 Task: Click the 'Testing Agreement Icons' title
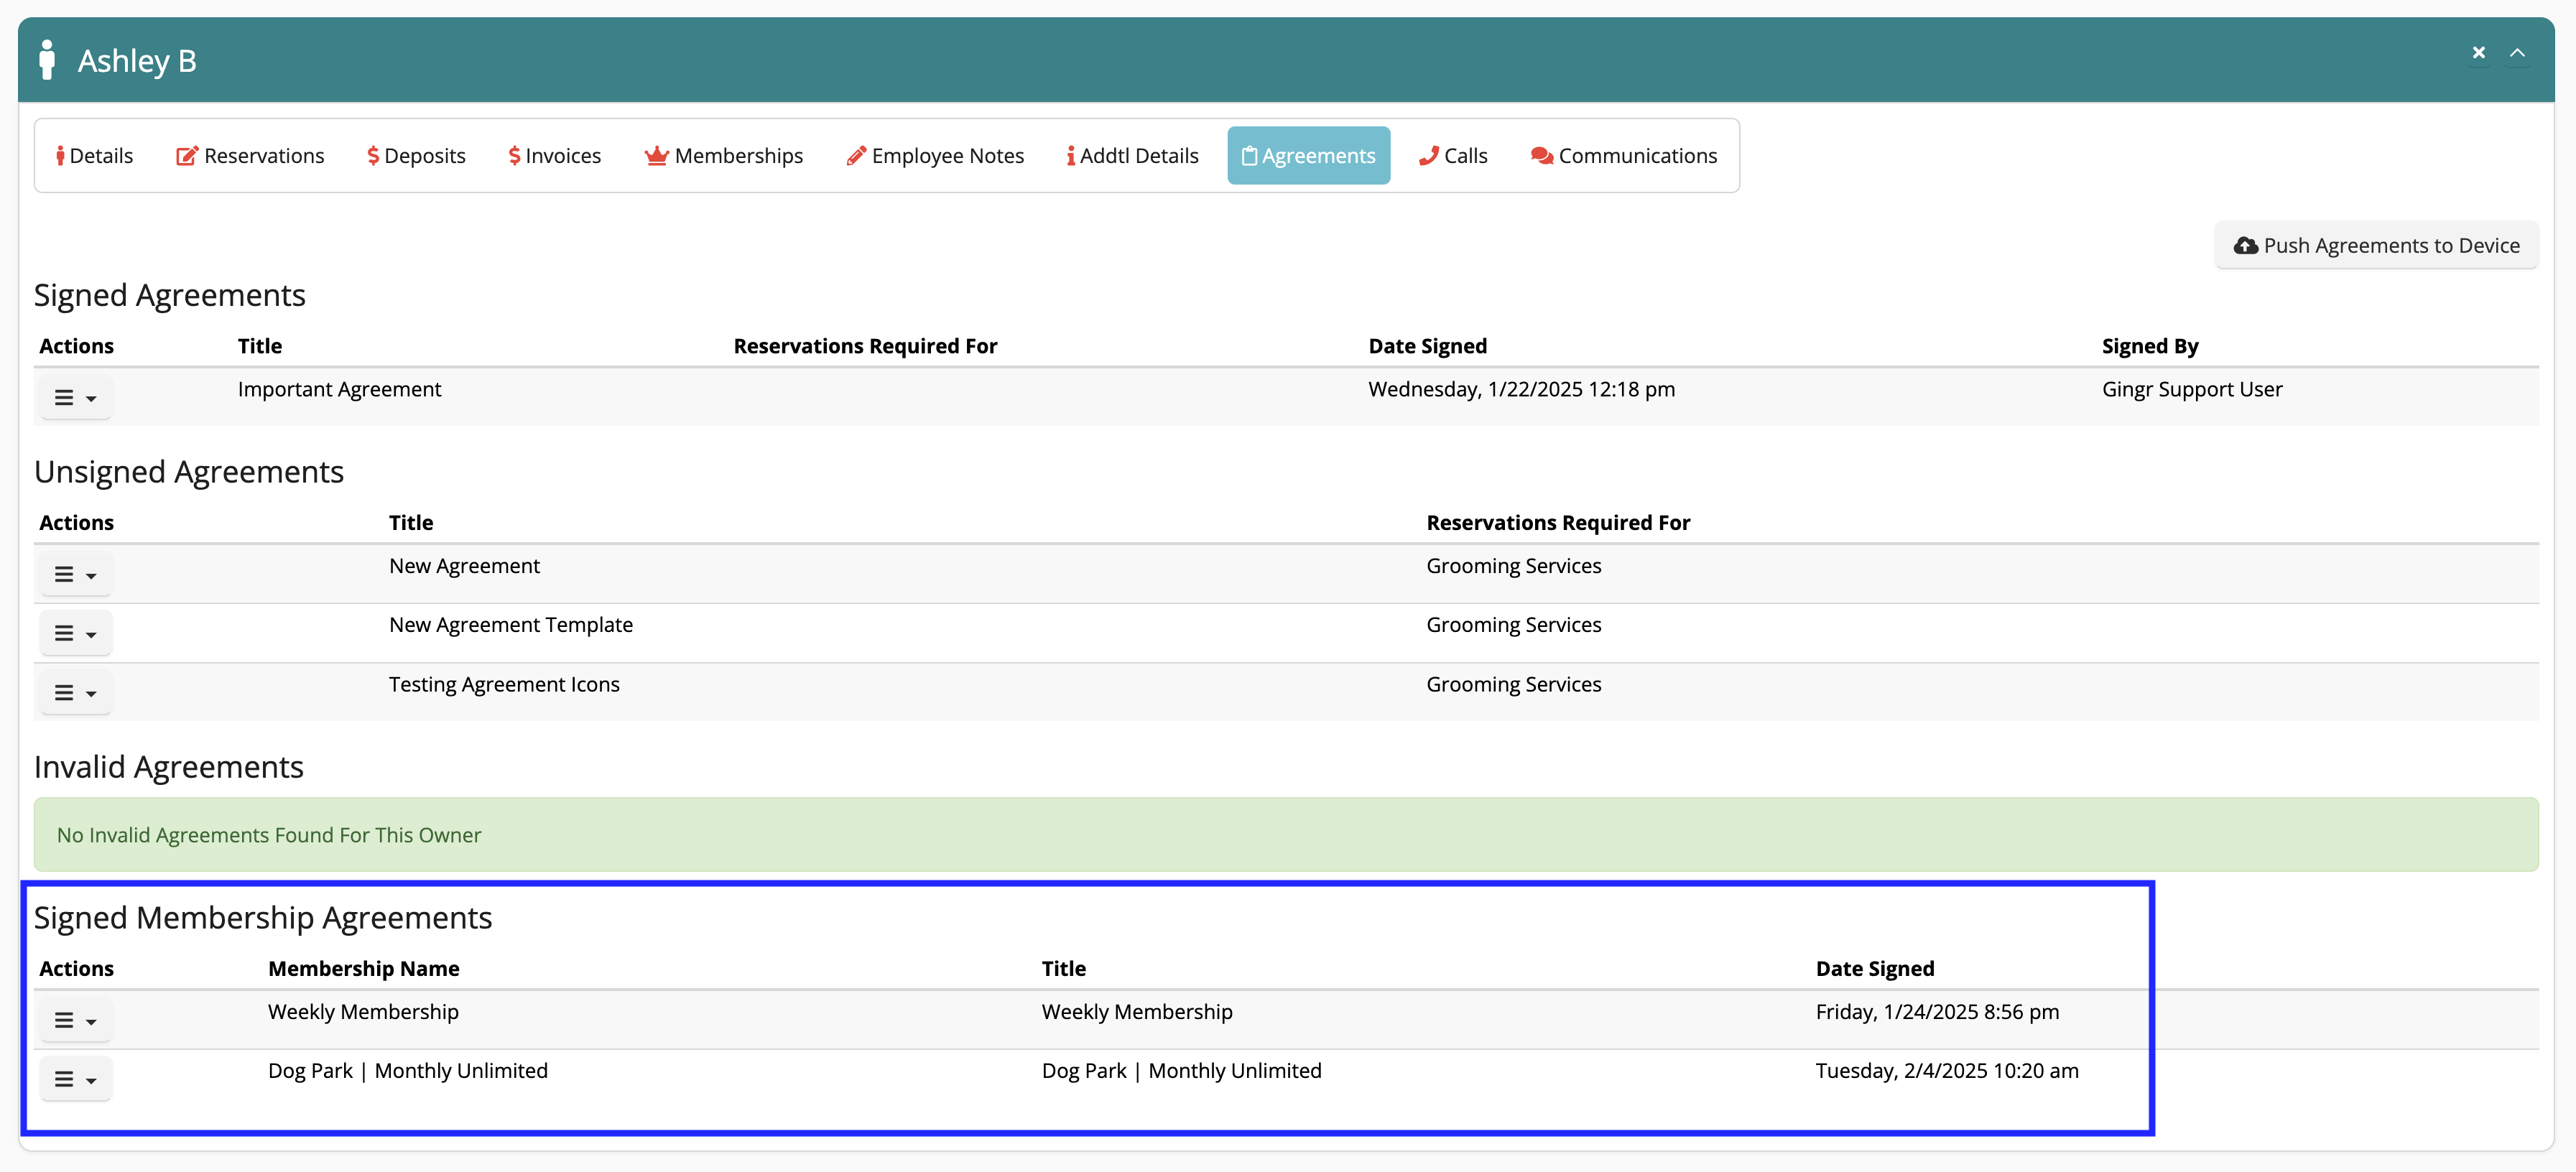coord(504,684)
